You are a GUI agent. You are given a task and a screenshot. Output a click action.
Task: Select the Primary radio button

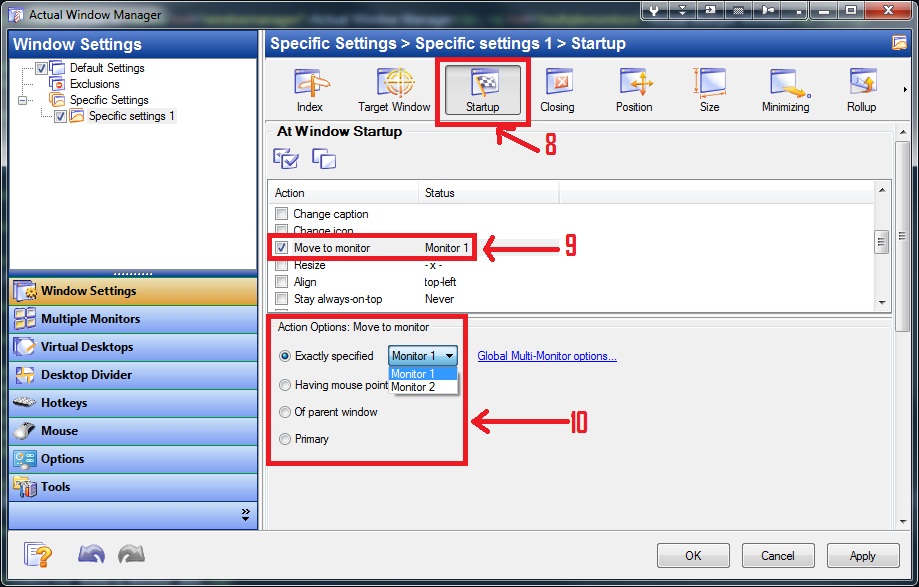[x=285, y=439]
